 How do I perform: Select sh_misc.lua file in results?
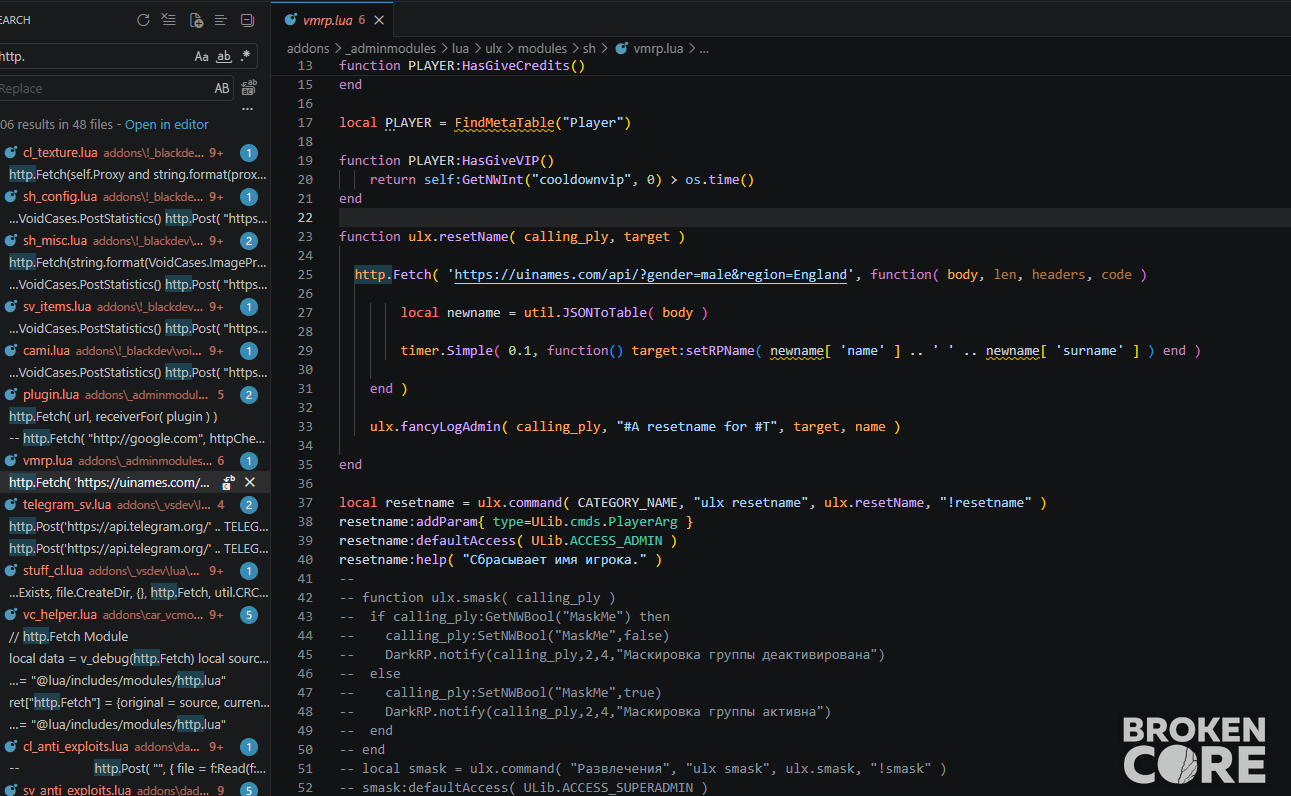135,241
